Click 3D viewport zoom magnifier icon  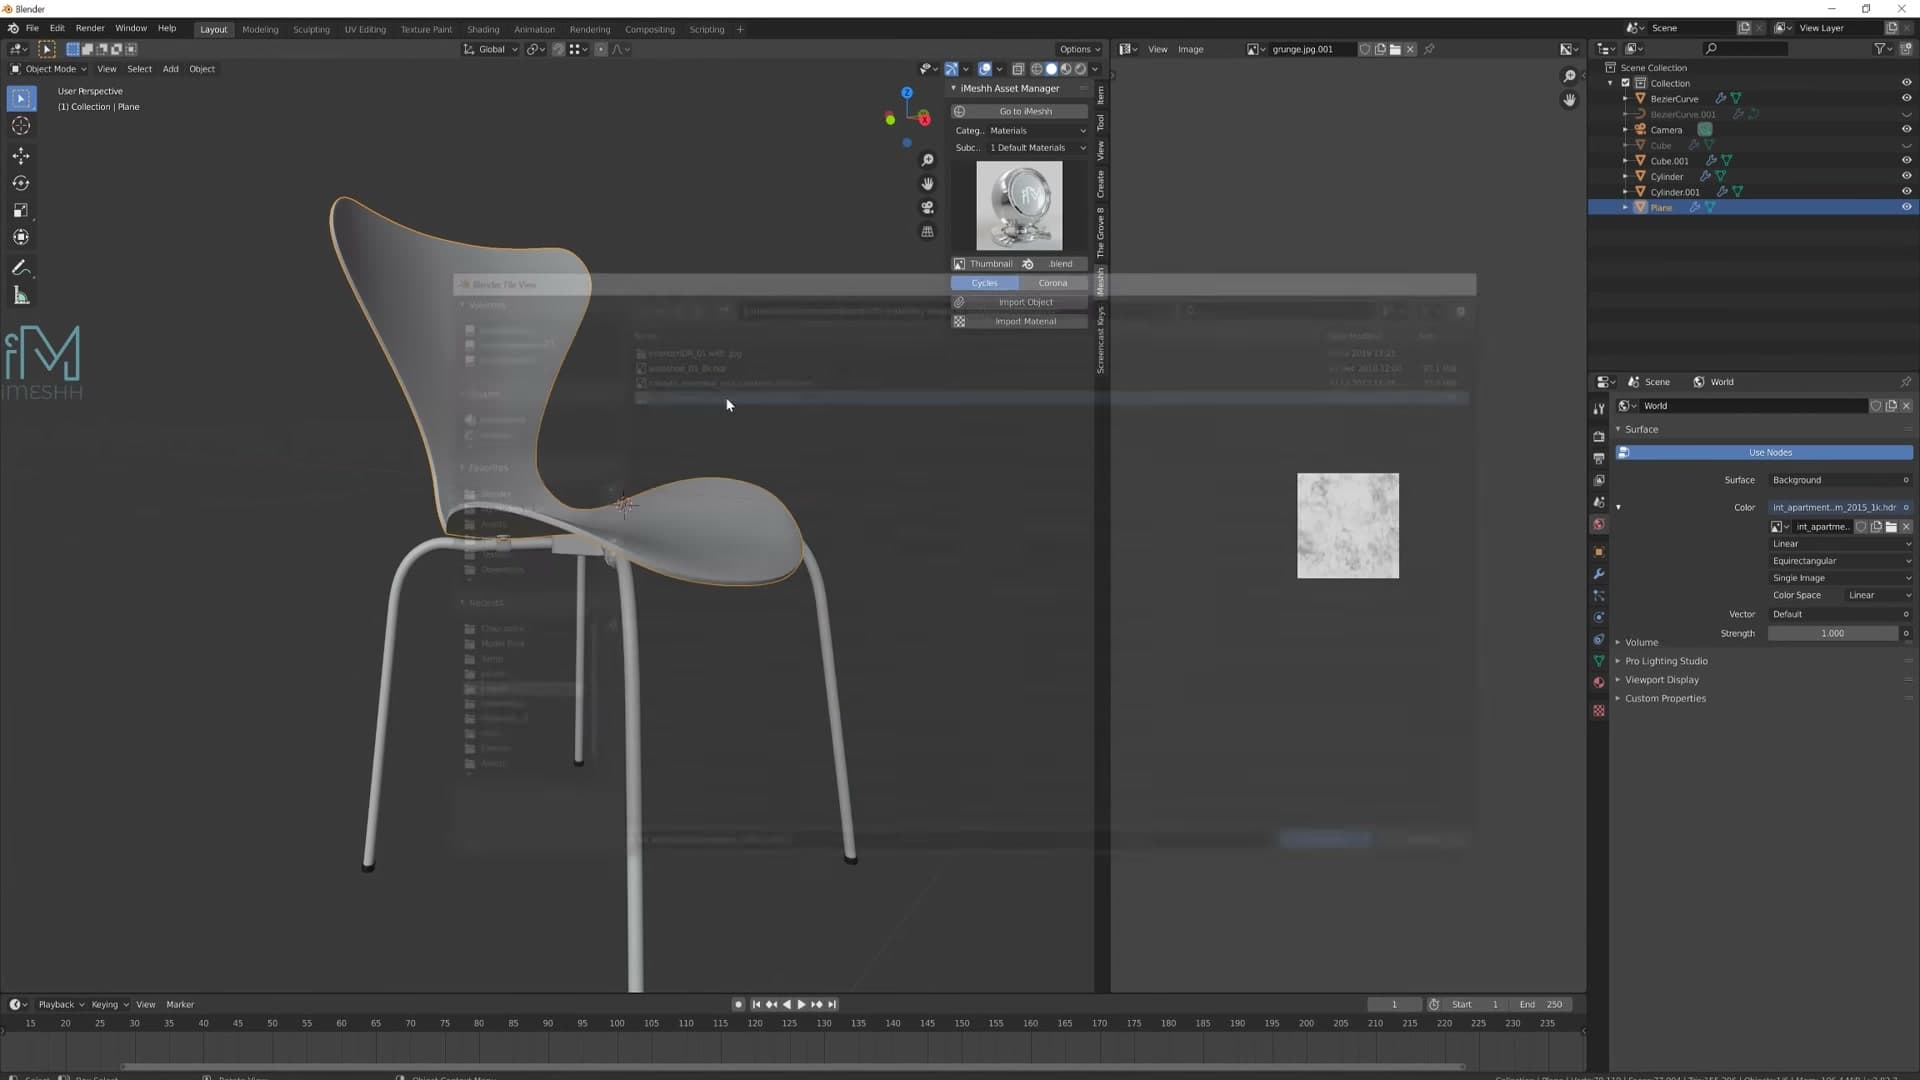pyautogui.click(x=927, y=160)
